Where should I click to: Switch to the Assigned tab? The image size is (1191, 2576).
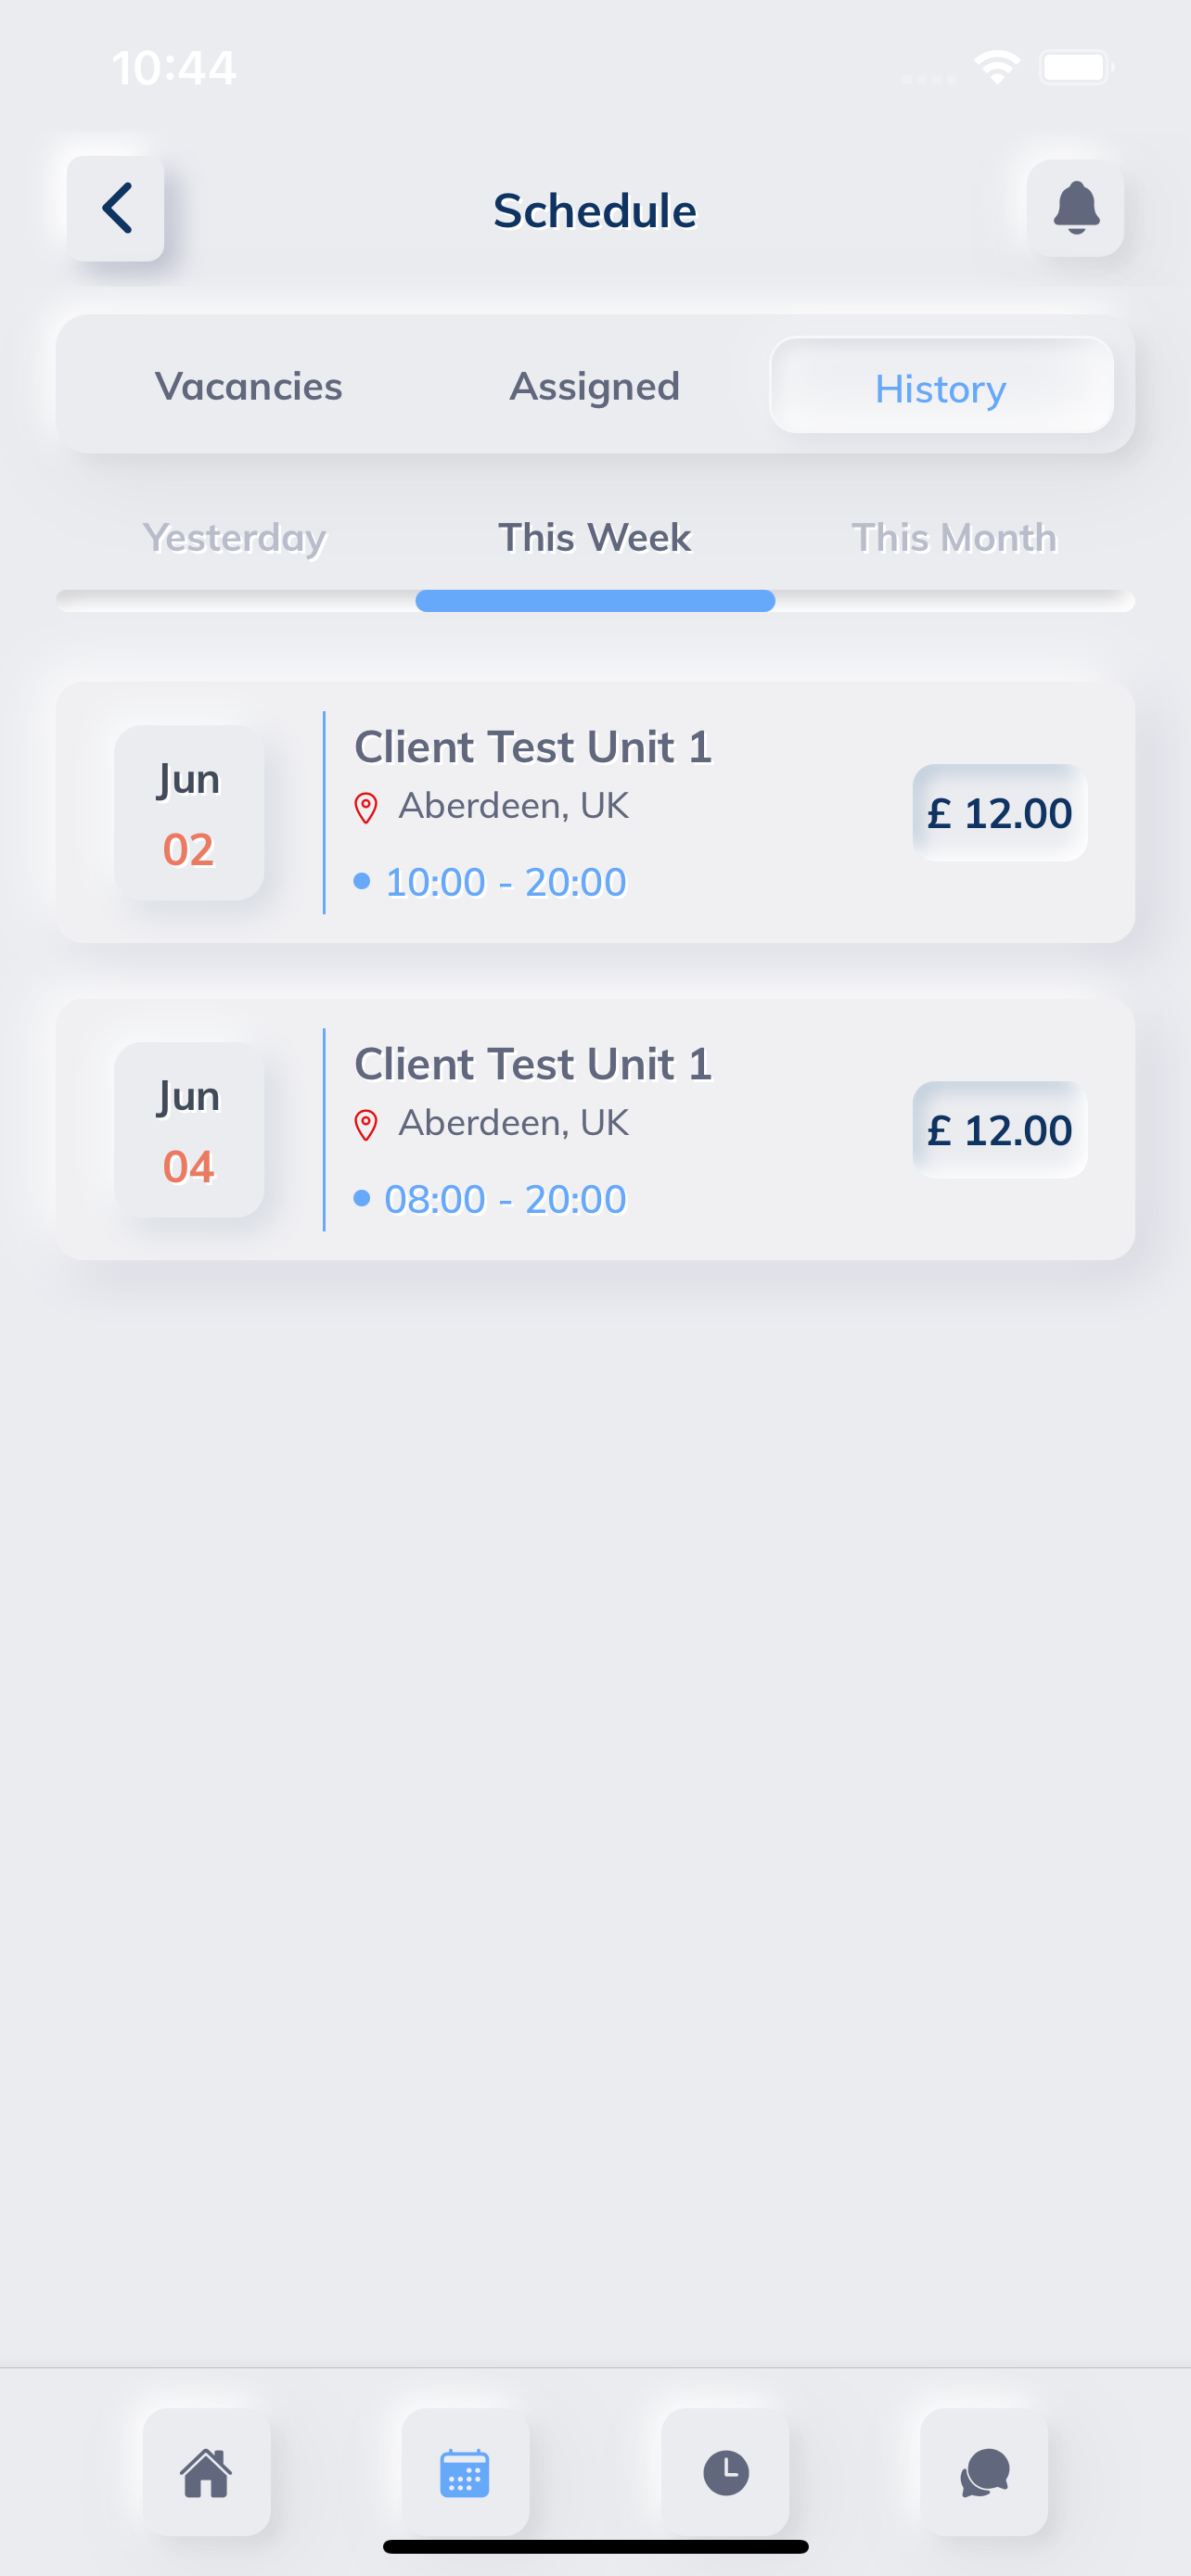[x=595, y=386]
